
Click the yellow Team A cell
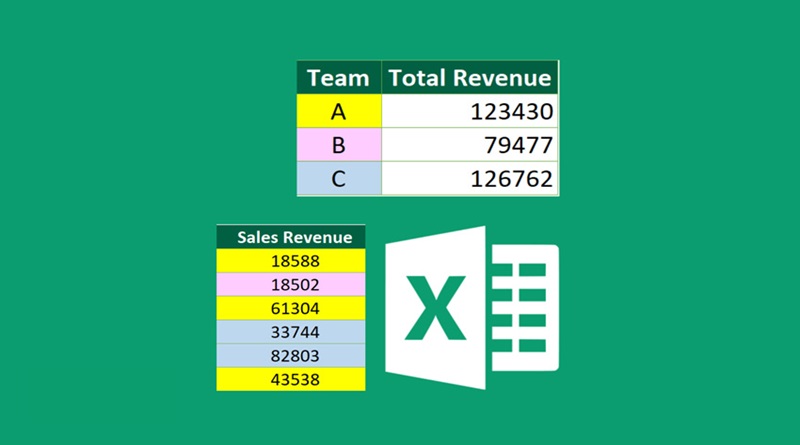tap(338, 111)
